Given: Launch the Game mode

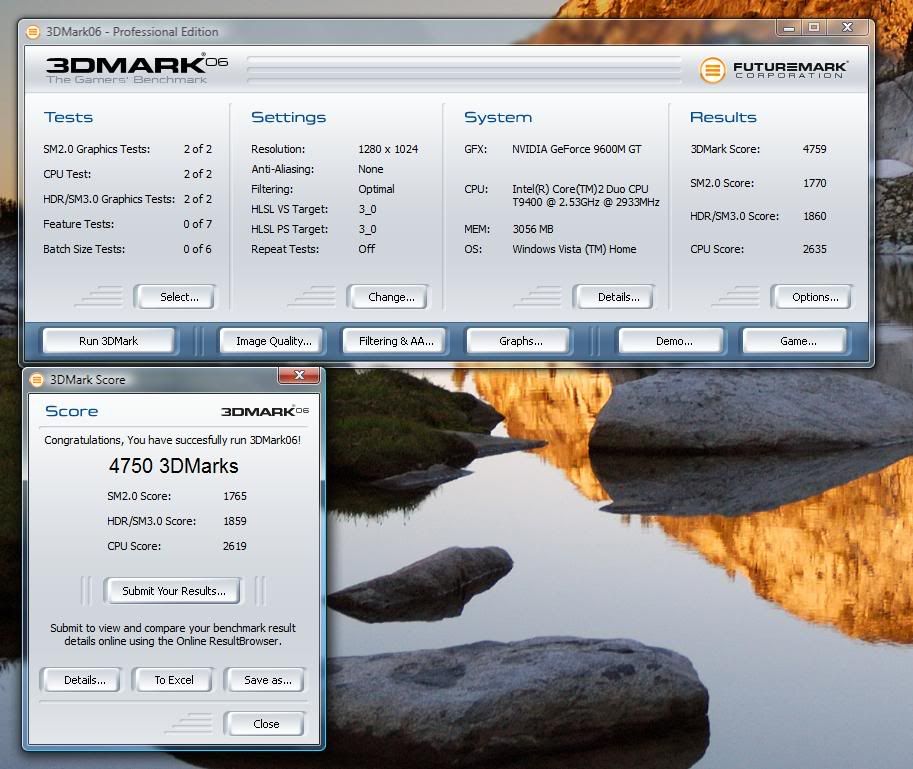Looking at the screenshot, I should [x=795, y=341].
